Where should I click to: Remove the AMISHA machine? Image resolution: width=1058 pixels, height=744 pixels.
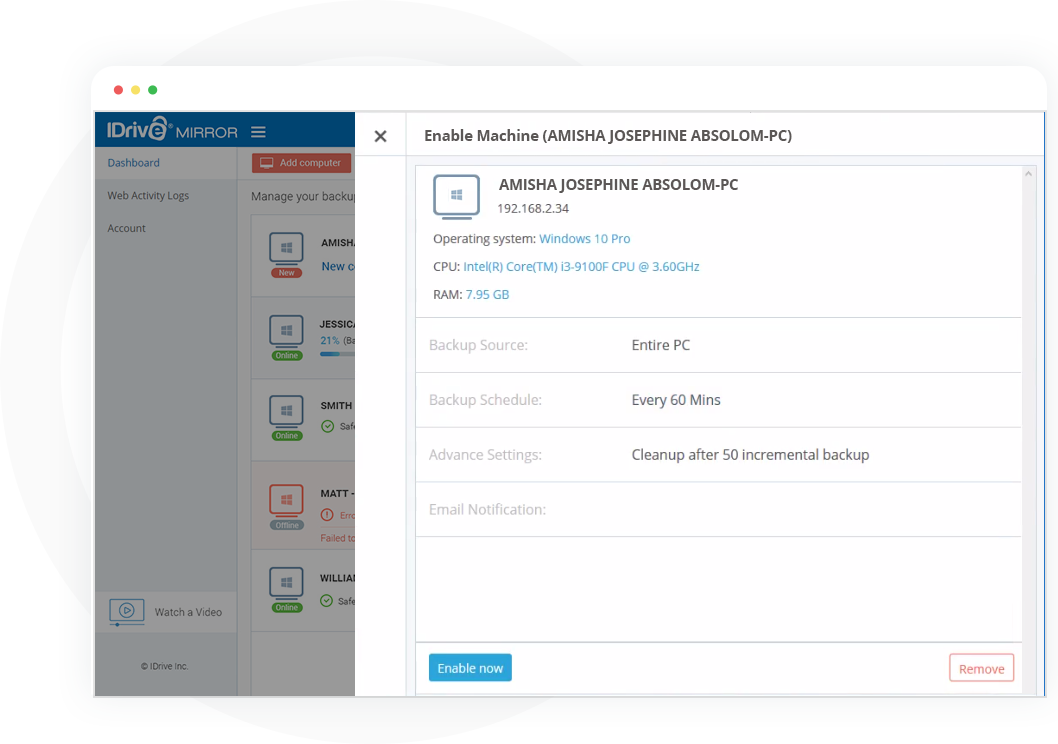[x=981, y=667]
